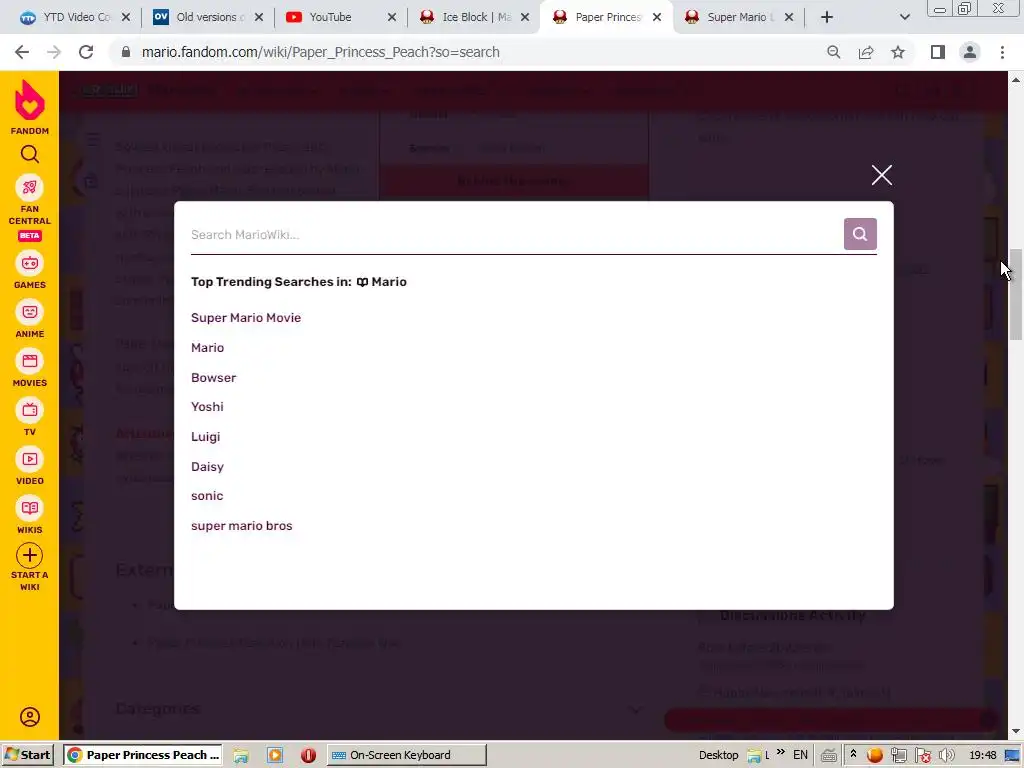The height and width of the screenshot is (768, 1024).
Task: Select trending search sonic
Action: 207,496
